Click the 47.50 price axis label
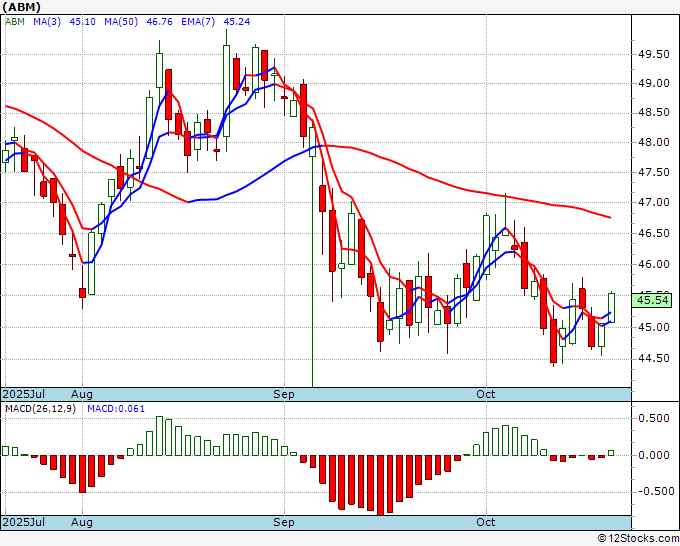Viewport: 680px width, 546px height. tap(654, 173)
